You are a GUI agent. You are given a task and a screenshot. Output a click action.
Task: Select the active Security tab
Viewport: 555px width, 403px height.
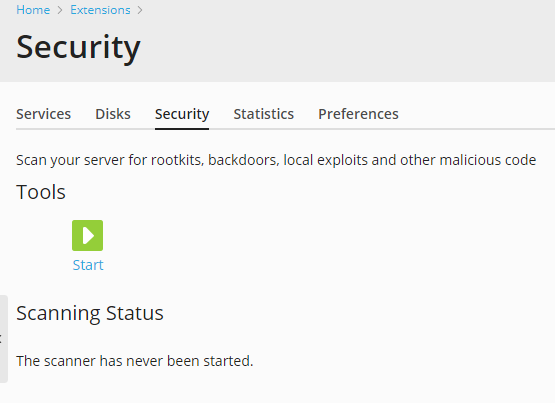pyautogui.click(x=182, y=114)
